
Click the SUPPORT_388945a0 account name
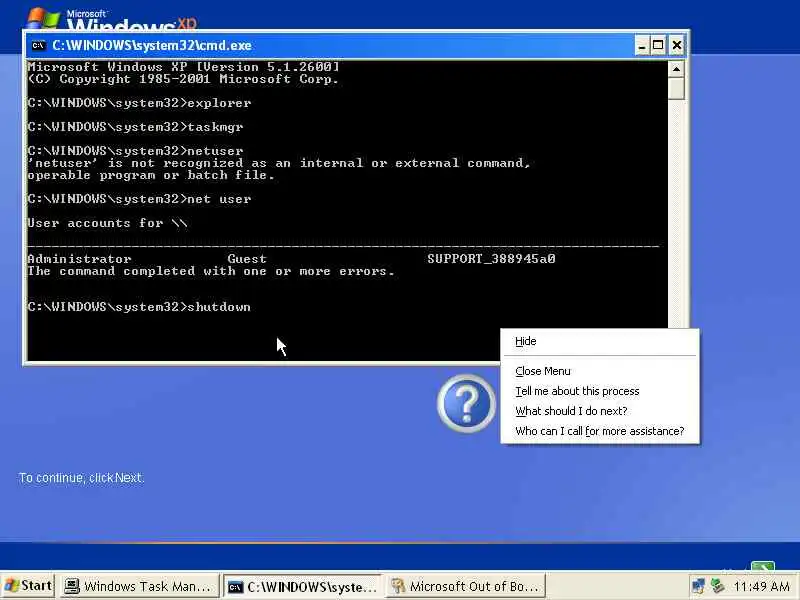(x=491, y=259)
